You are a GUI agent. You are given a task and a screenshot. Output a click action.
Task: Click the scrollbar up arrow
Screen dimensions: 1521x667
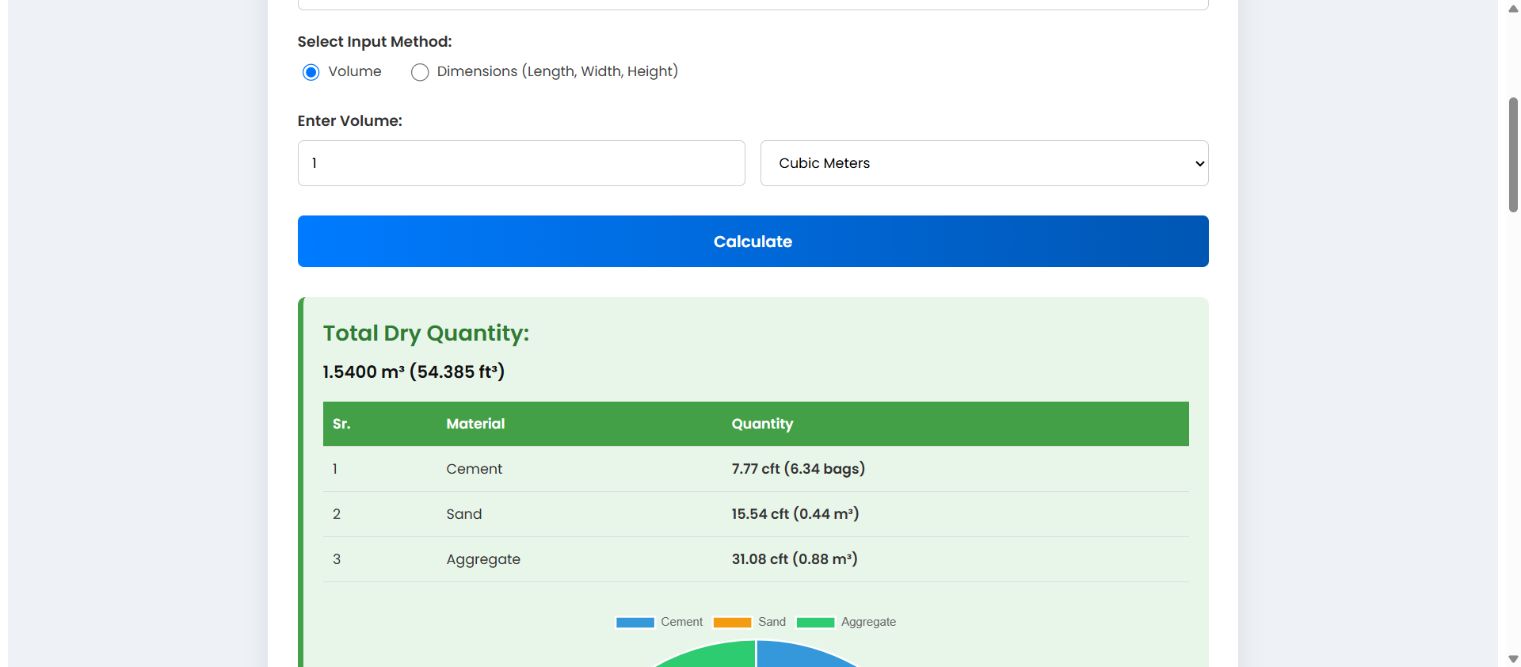1512,8
